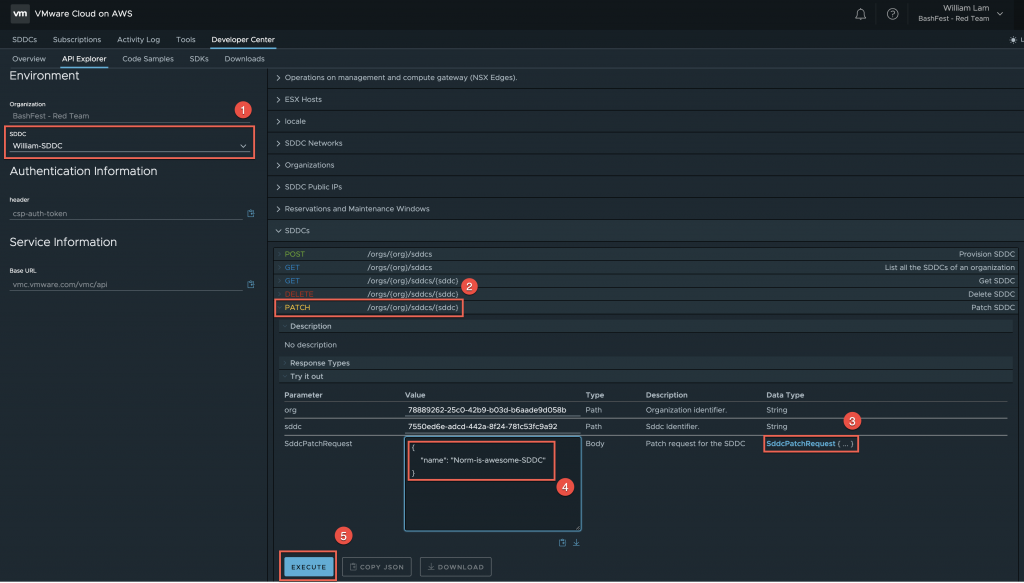This screenshot has height=583, width=1024.
Task: Collapse the SDDCs section
Action: click(x=296, y=230)
